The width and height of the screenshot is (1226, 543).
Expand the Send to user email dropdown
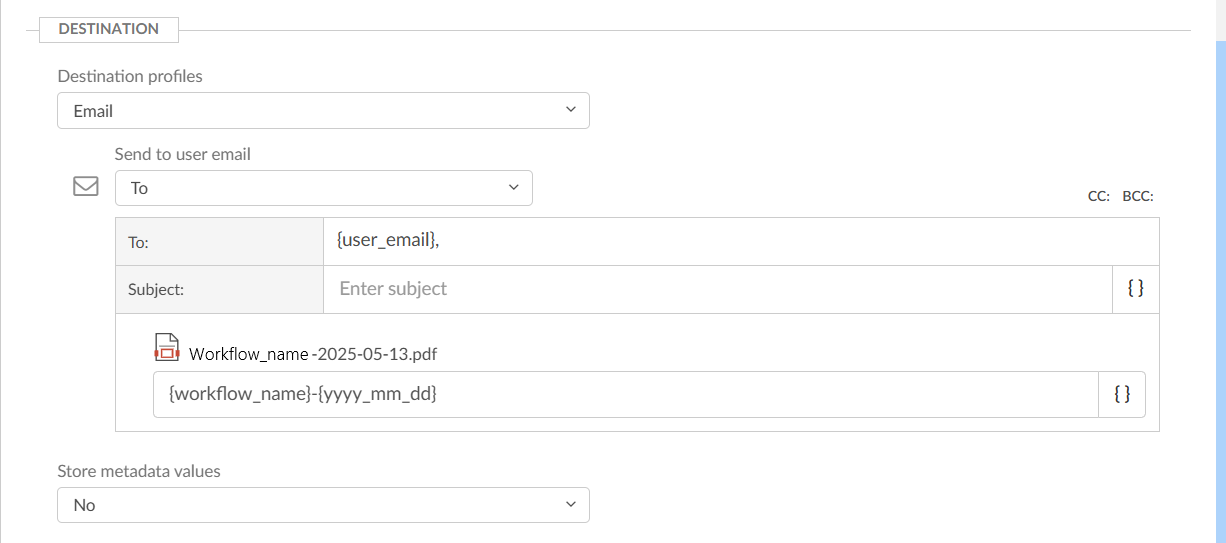[323, 188]
